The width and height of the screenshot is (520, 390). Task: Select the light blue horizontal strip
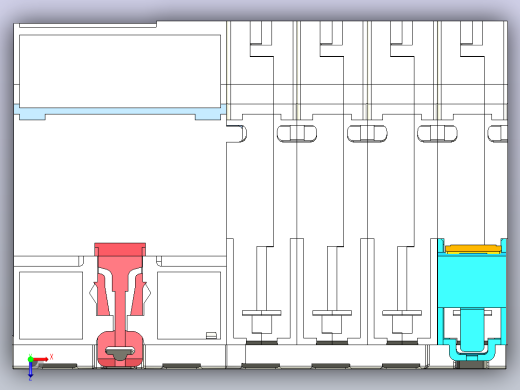(x=120, y=112)
